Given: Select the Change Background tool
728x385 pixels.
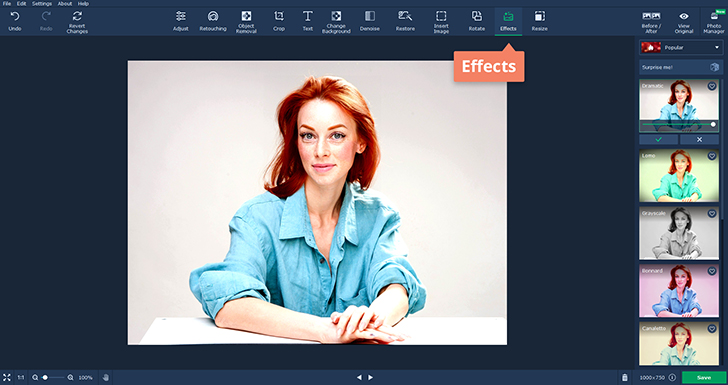Looking at the screenshot, I should pyautogui.click(x=336, y=22).
